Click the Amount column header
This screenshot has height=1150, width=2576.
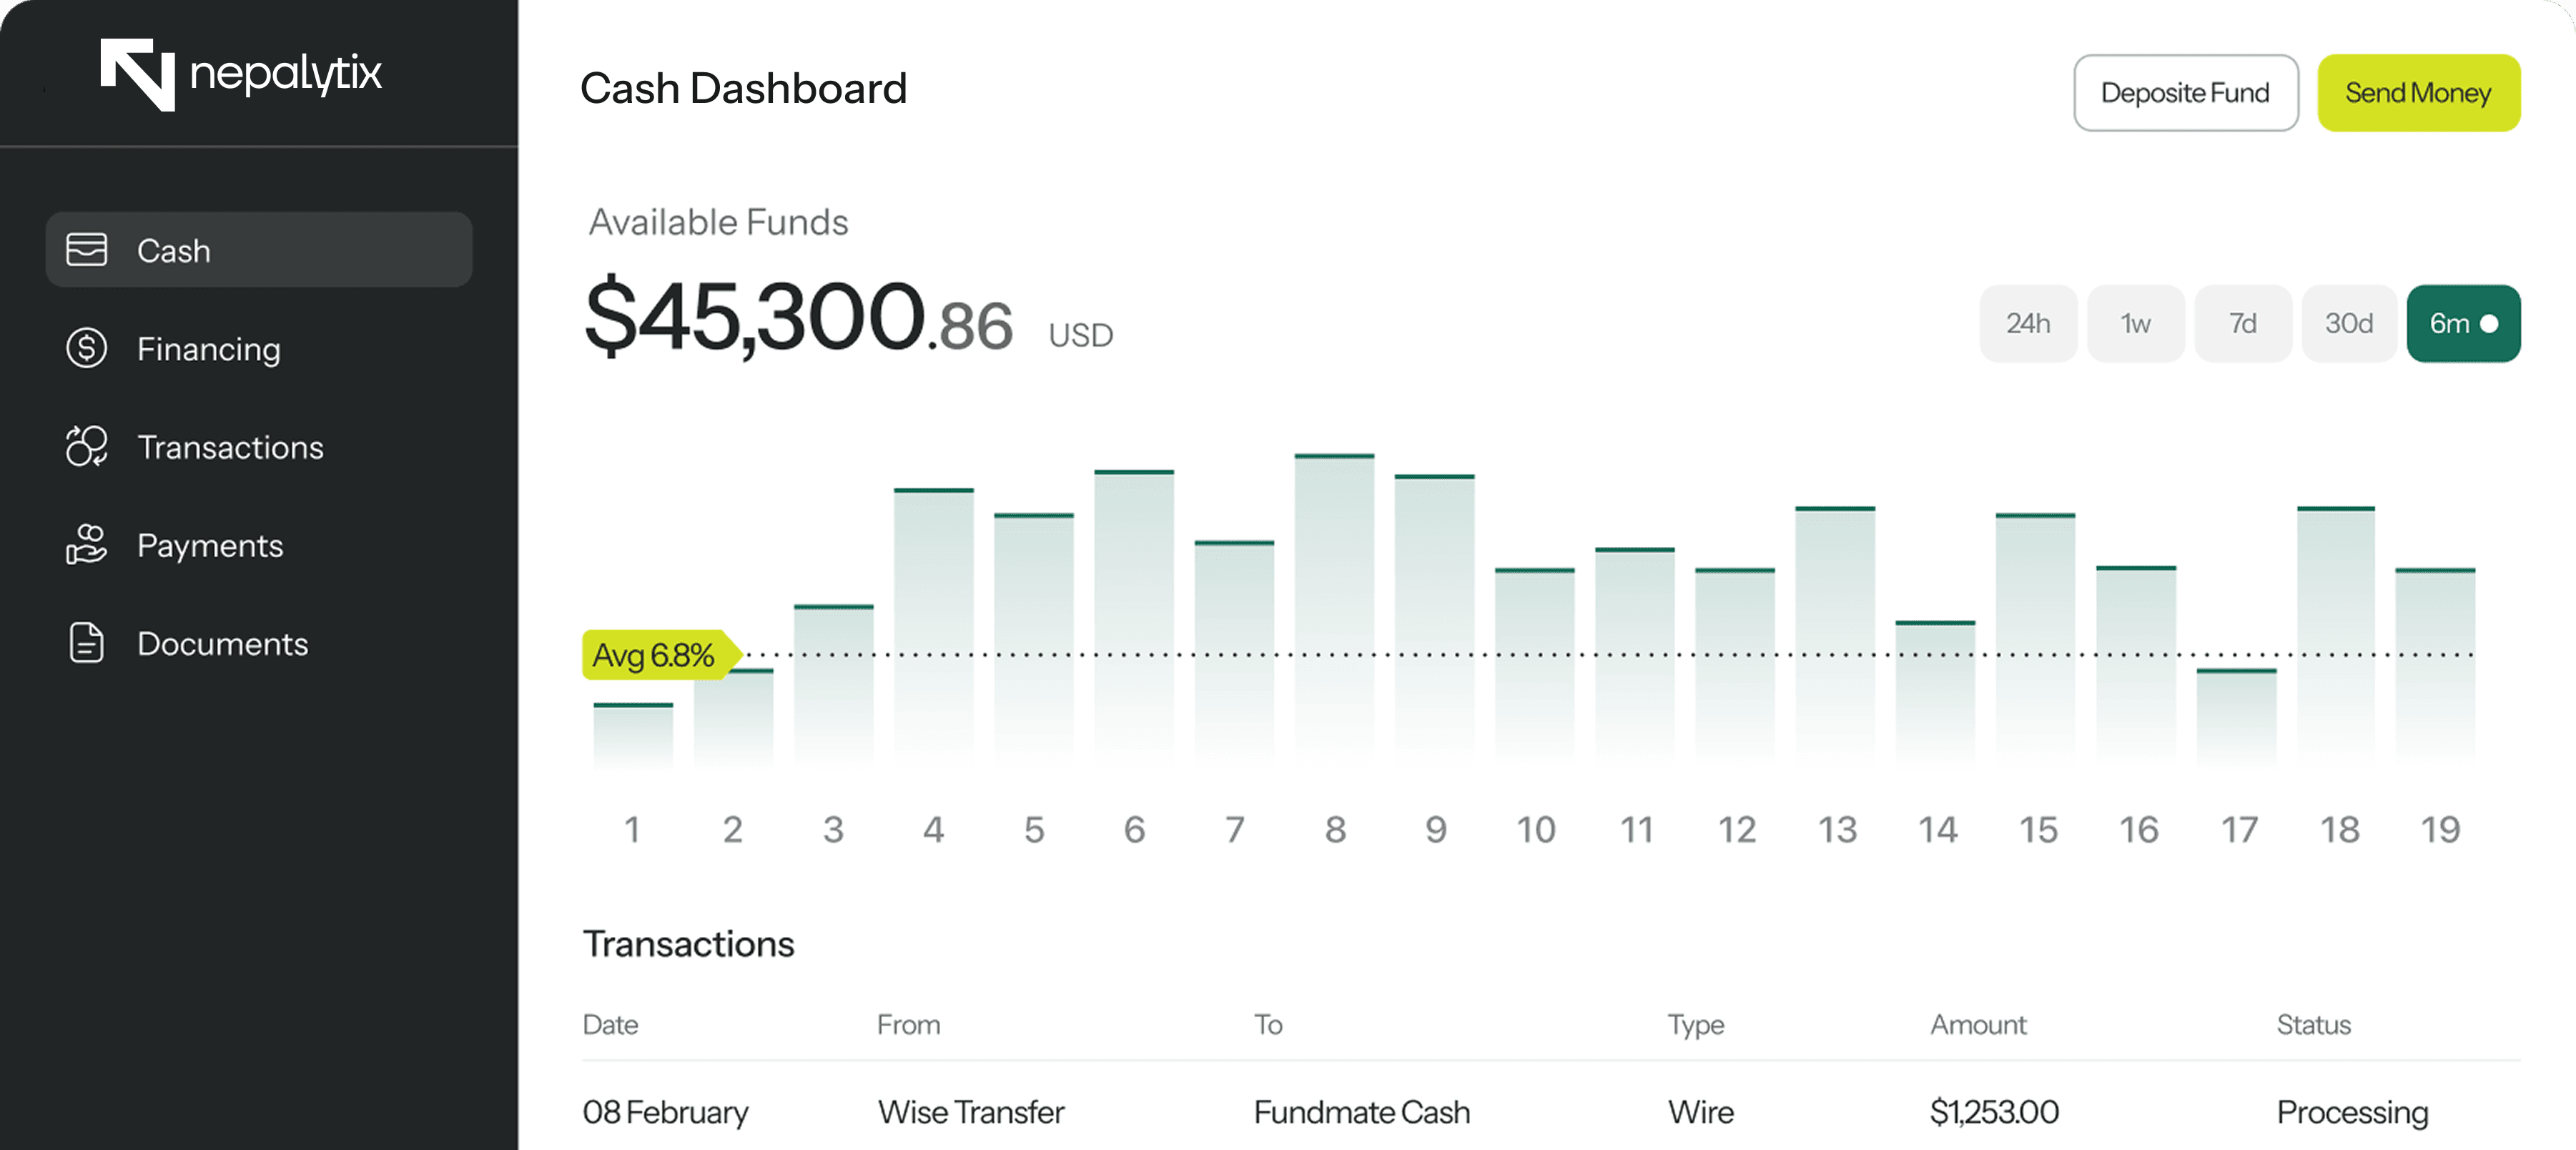[x=1977, y=1025]
